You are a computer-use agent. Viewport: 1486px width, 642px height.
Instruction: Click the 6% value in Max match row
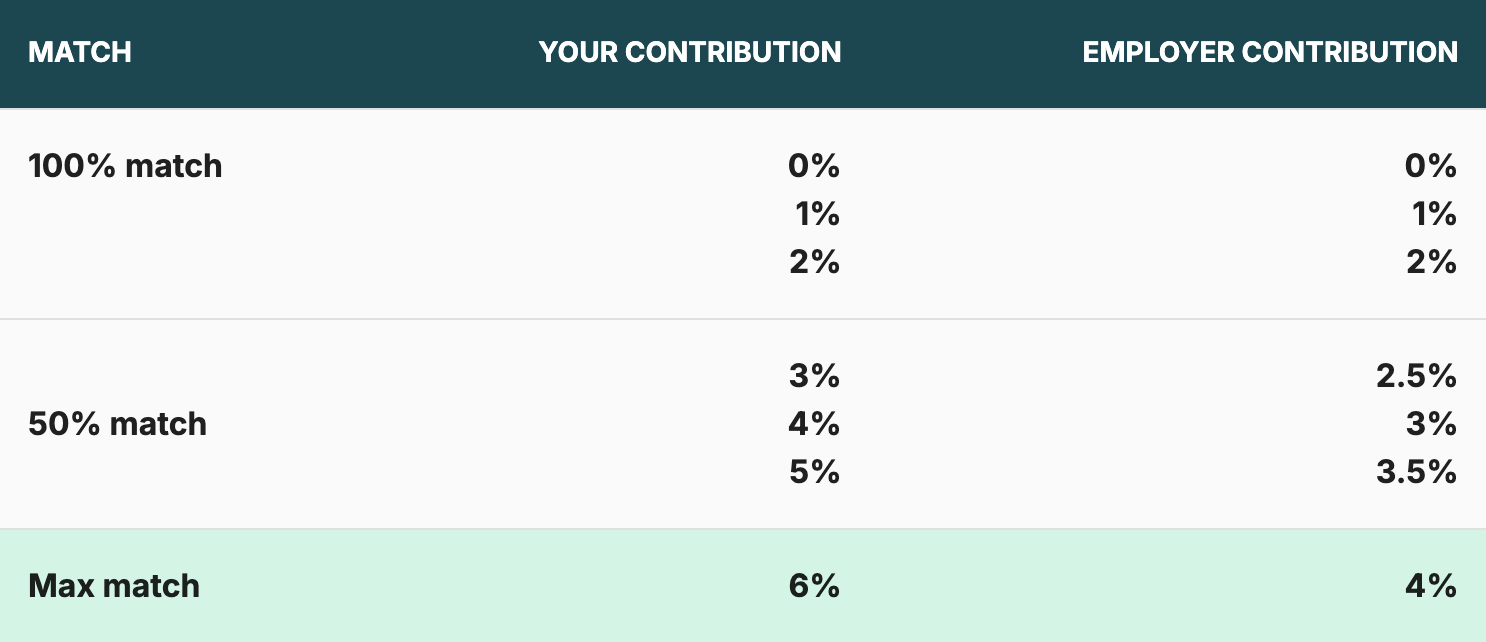point(814,586)
